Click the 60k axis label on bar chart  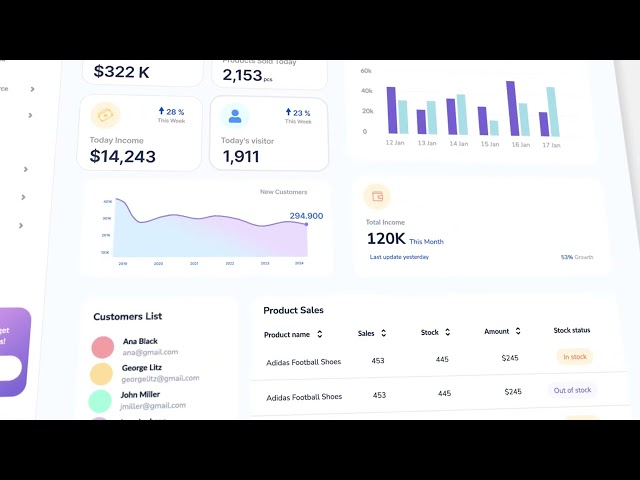click(366, 71)
